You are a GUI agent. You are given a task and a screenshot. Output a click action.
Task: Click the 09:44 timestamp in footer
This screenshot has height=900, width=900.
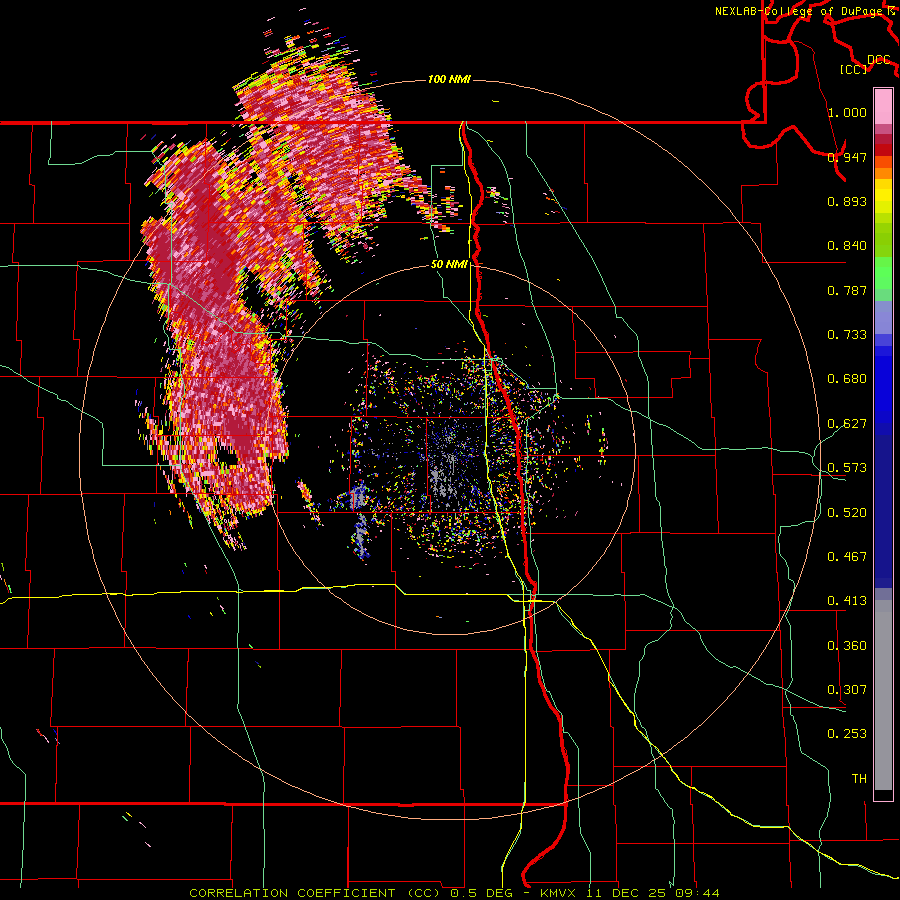point(697,893)
